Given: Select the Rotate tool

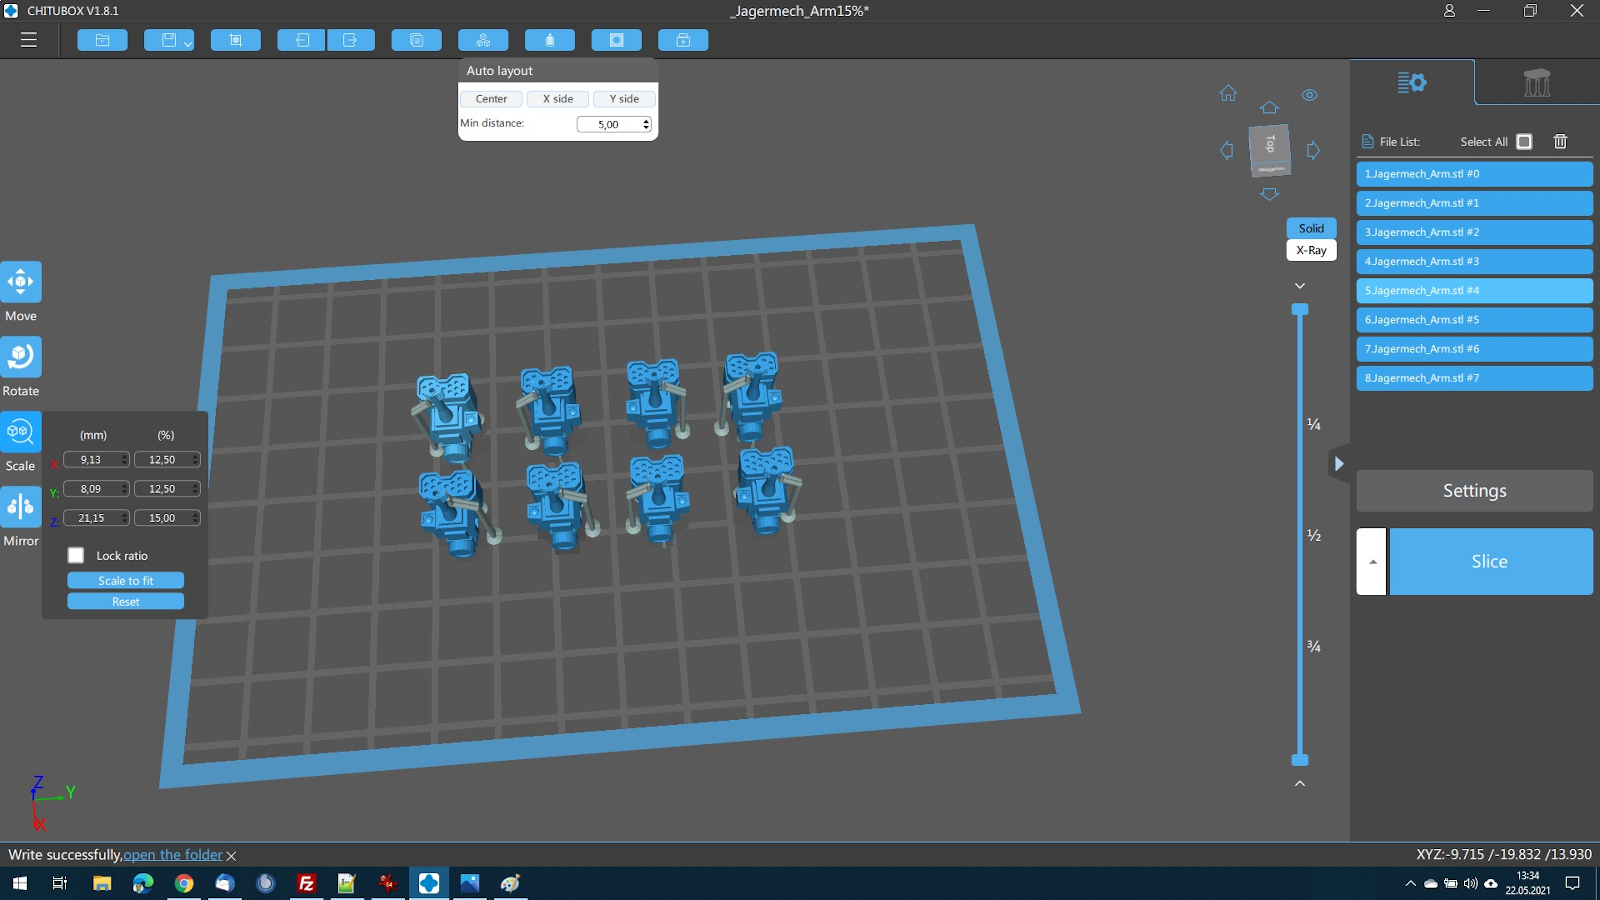Looking at the screenshot, I should 21,357.
